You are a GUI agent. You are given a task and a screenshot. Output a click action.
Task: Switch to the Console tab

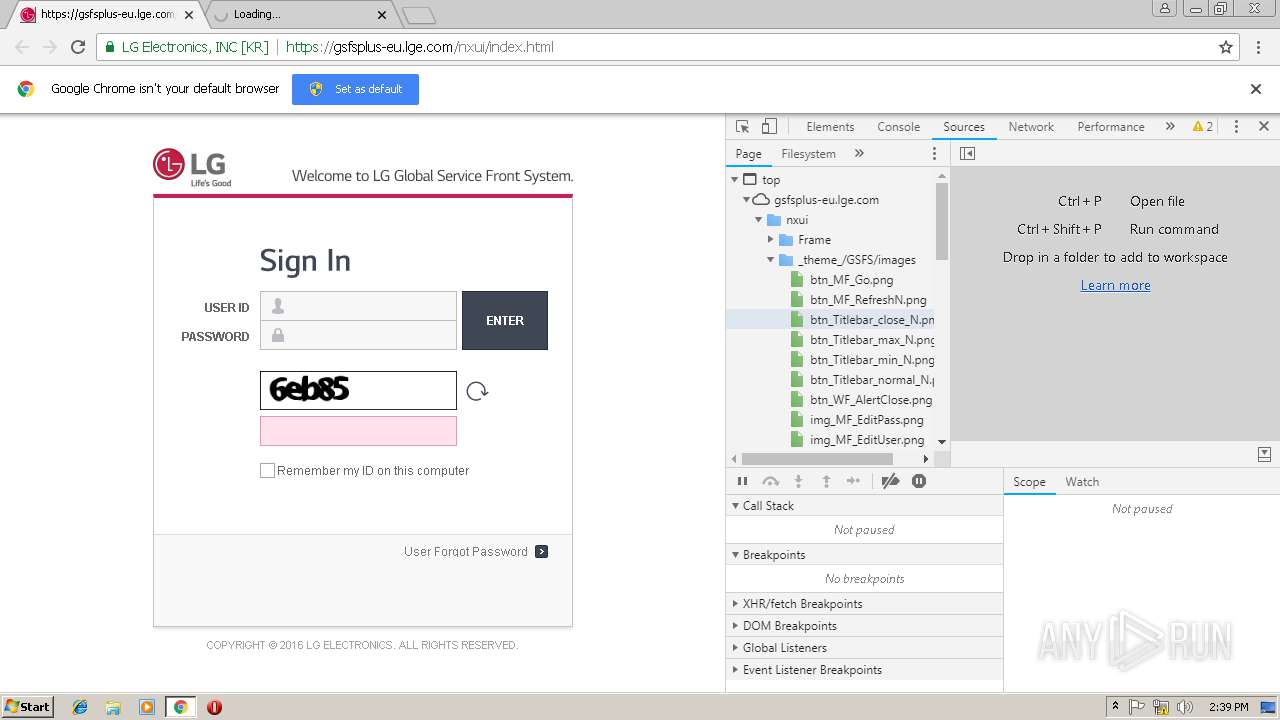click(x=898, y=127)
